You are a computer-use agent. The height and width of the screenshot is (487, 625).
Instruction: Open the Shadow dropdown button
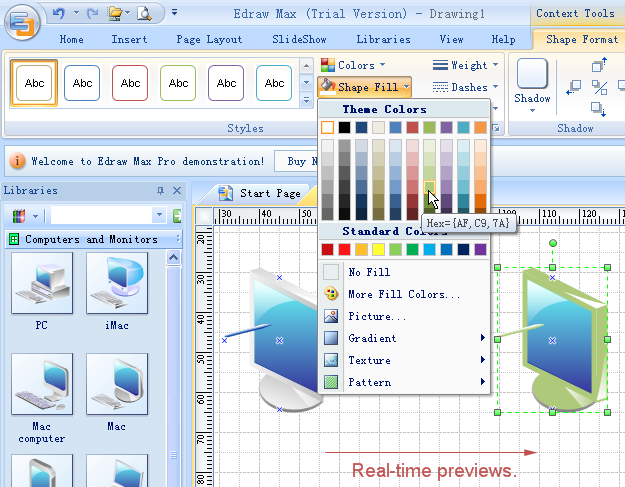click(532, 86)
